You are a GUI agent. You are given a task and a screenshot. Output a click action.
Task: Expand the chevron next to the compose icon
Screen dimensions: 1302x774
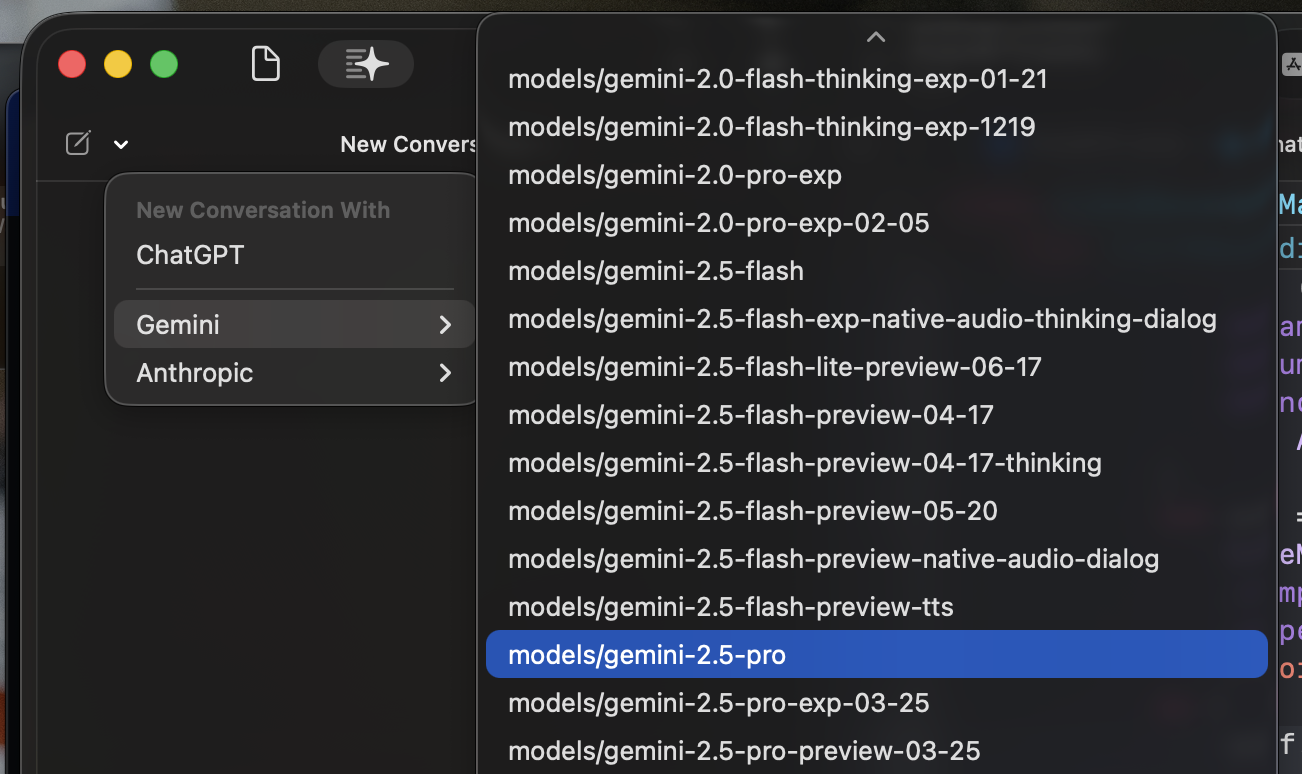coord(120,145)
